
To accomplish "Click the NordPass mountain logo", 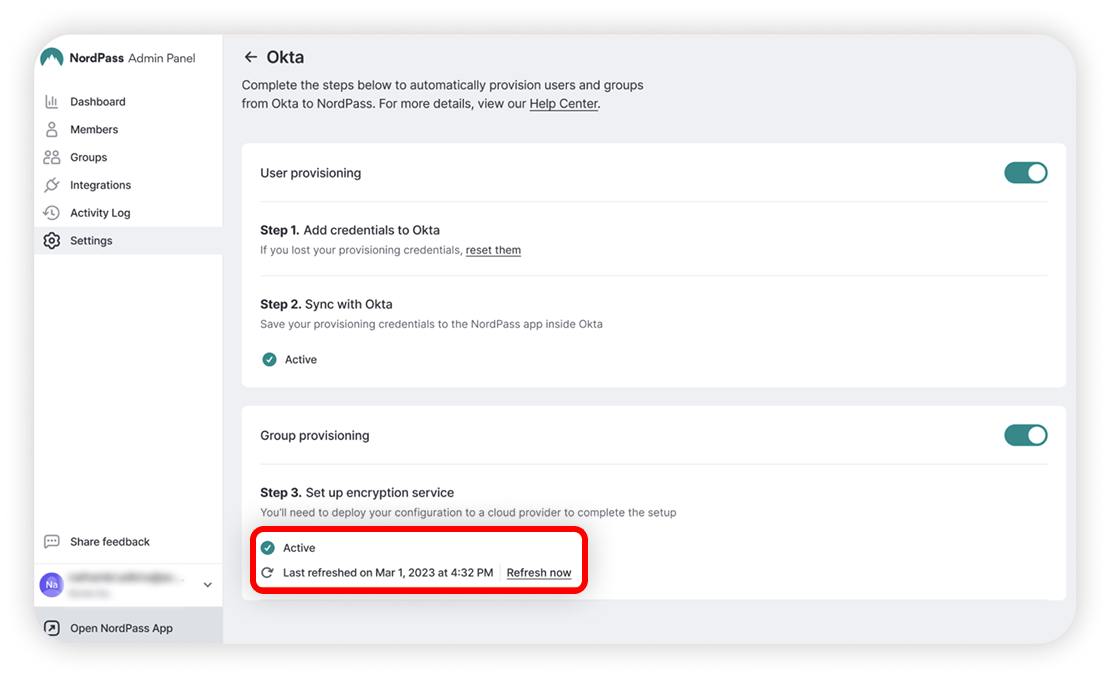I will click(52, 57).
